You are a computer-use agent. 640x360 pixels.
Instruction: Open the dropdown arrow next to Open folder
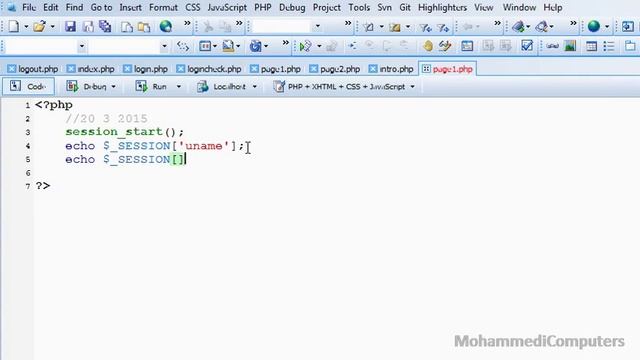[52, 27]
